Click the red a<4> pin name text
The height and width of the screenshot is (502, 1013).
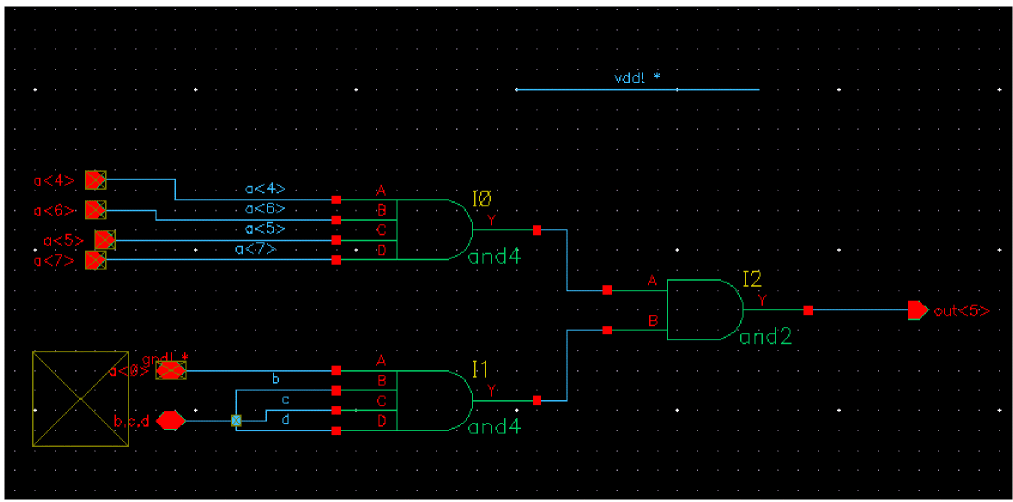click(x=55, y=182)
